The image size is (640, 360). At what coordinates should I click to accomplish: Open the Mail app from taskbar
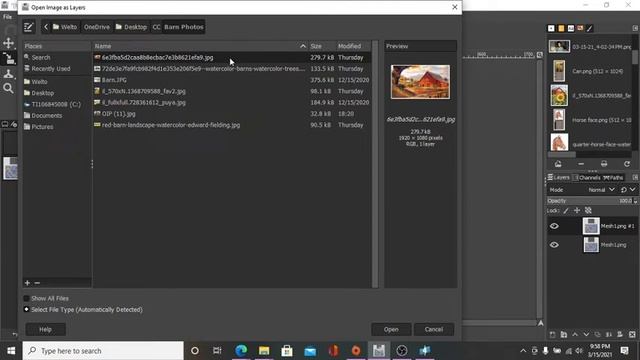coord(310,351)
